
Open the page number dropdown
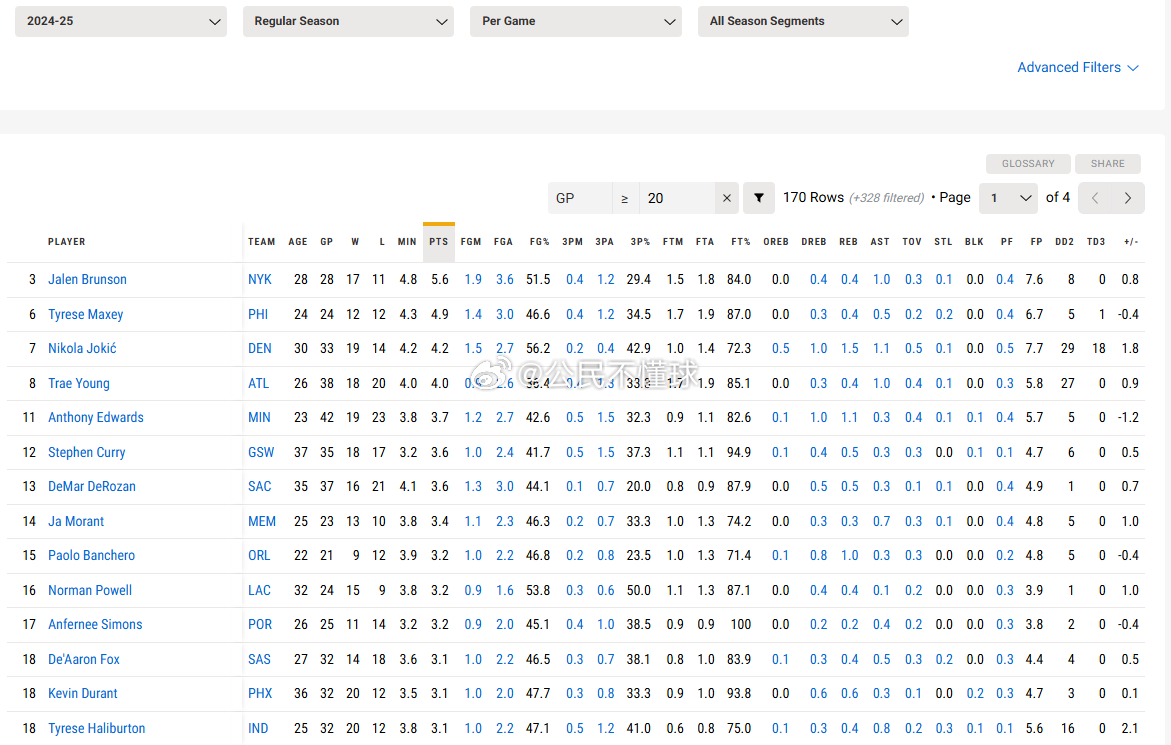[1008, 198]
